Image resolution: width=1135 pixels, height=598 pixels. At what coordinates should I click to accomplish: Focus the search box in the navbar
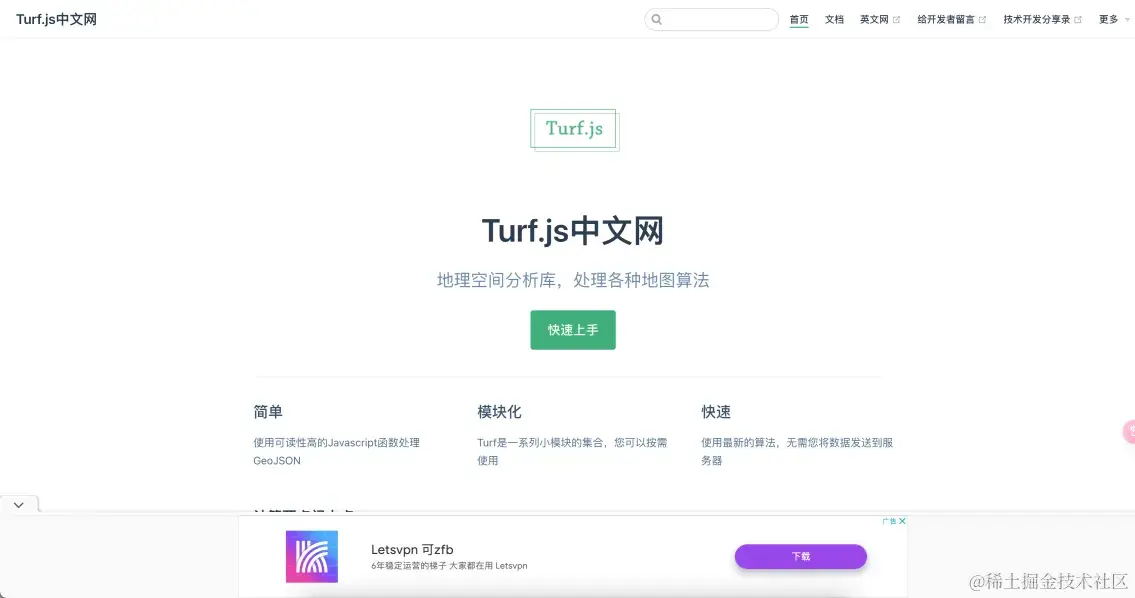pyautogui.click(x=712, y=20)
